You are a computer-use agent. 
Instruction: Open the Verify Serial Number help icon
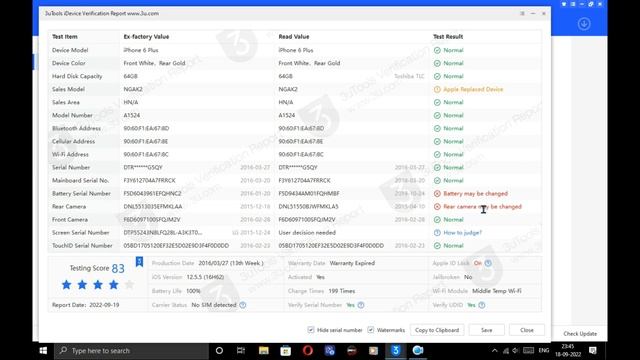[361, 305]
